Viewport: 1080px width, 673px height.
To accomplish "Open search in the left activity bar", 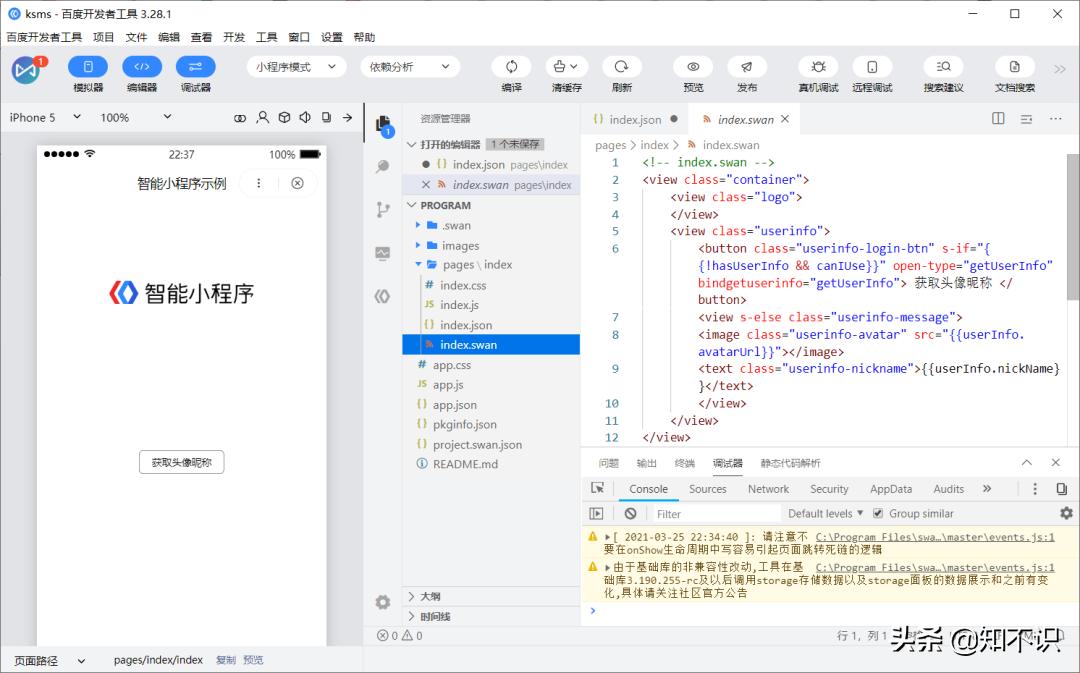I will pyautogui.click(x=382, y=166).
